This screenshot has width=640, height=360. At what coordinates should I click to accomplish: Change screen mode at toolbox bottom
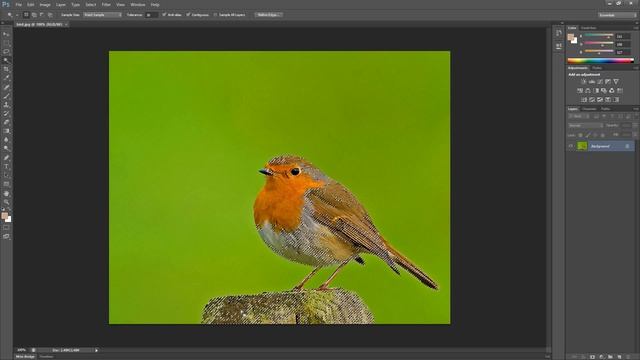[x=6, y=236]
